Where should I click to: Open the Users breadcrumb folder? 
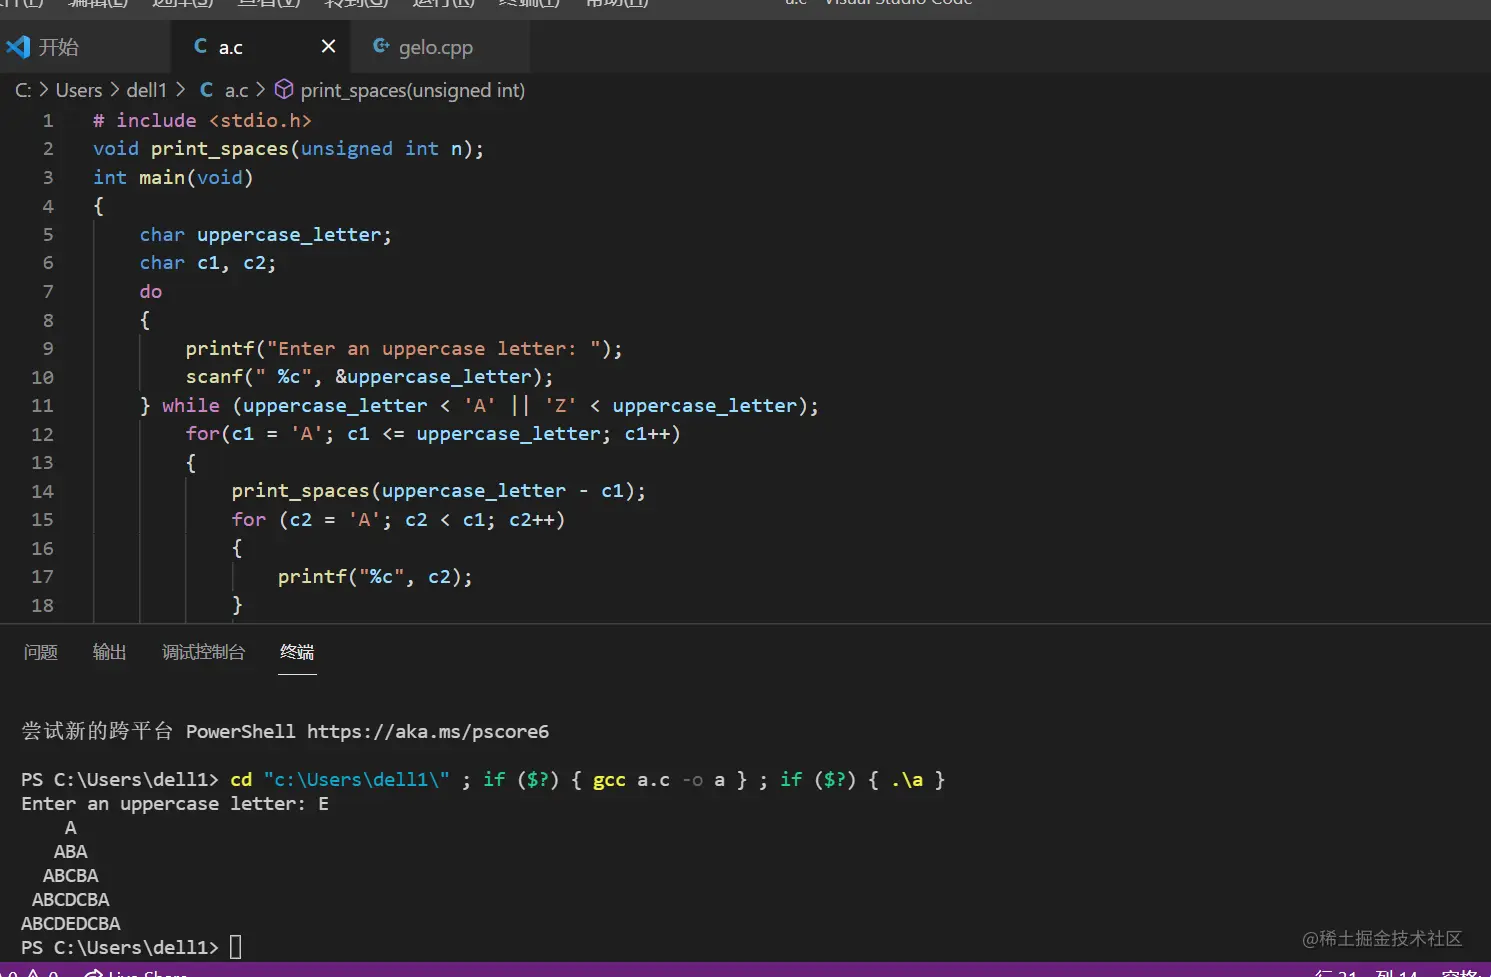[x=79, y=90]
